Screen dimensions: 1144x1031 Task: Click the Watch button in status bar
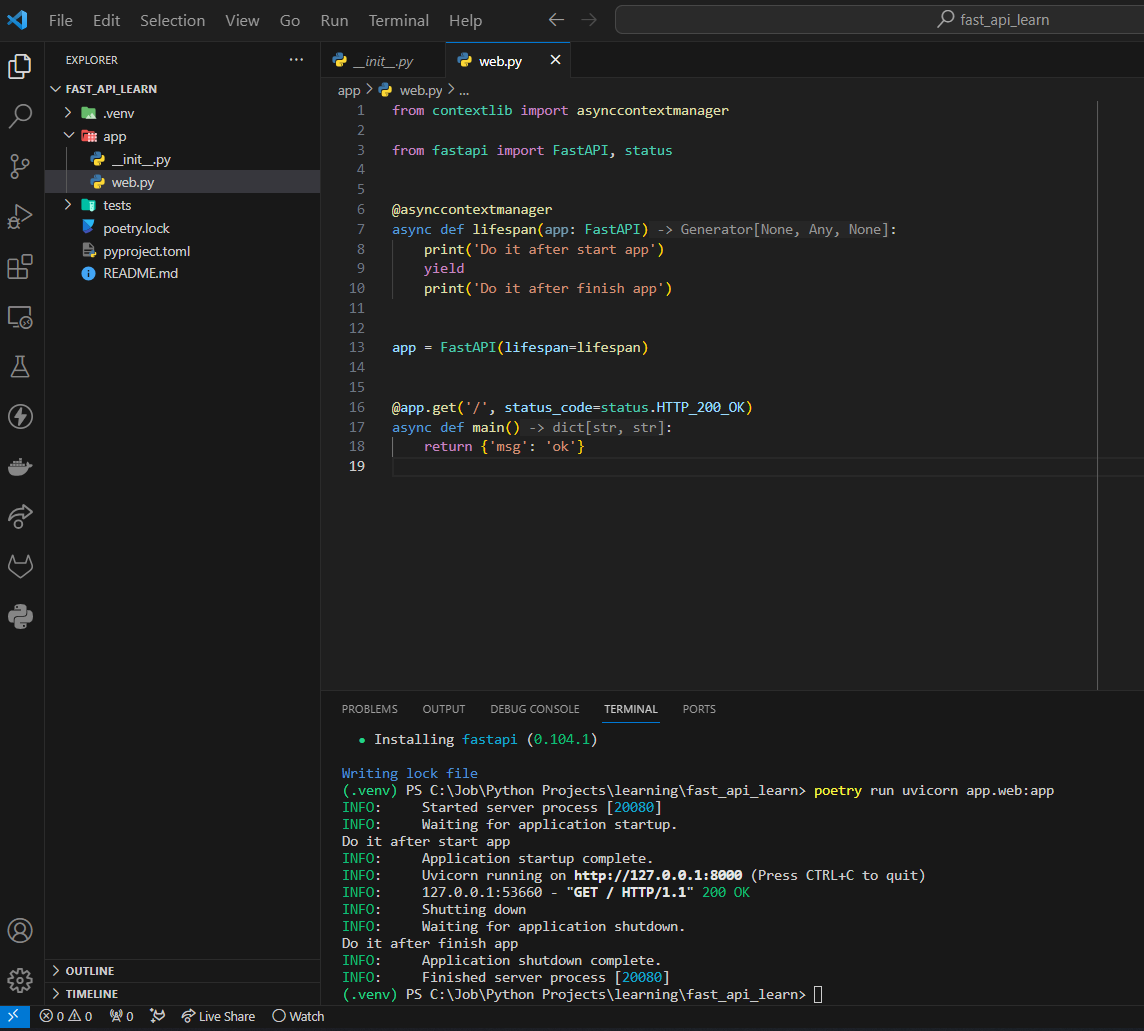tap(298, 1016)
